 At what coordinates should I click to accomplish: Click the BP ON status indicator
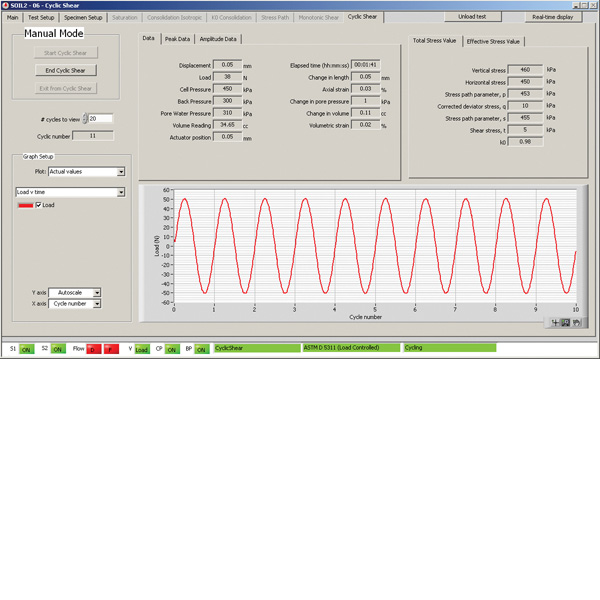[x=202, y=349]
